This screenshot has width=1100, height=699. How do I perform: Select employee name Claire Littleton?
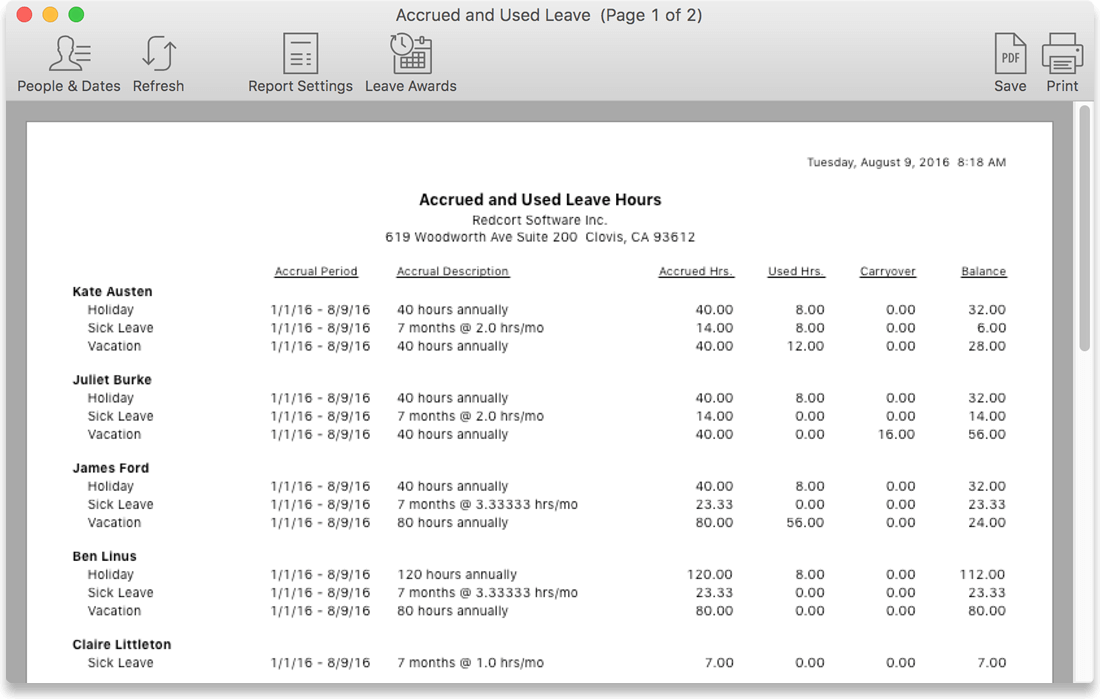pos(122,645)
